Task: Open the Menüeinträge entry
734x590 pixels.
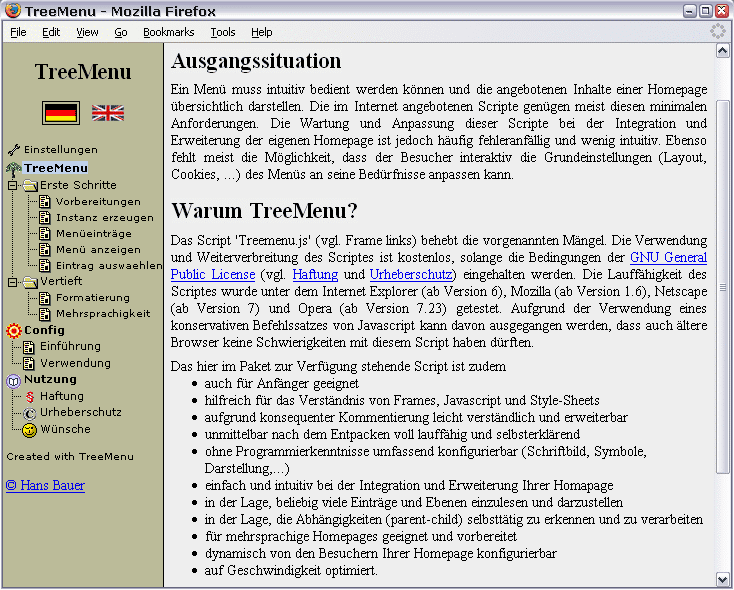Action: pyautogui.click(x=94, y=234)
